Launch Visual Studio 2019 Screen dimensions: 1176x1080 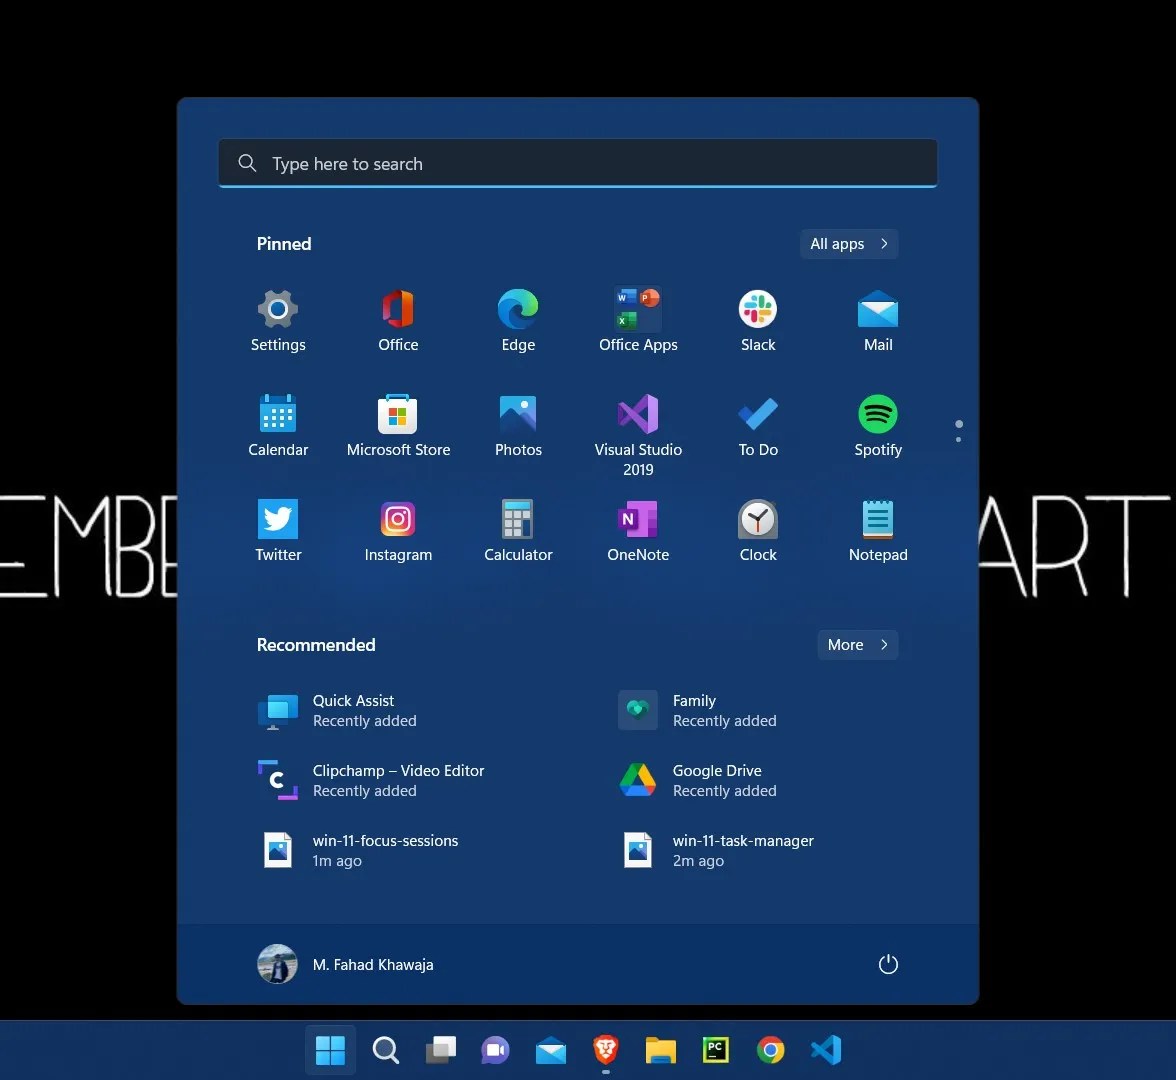click(638, 435)
